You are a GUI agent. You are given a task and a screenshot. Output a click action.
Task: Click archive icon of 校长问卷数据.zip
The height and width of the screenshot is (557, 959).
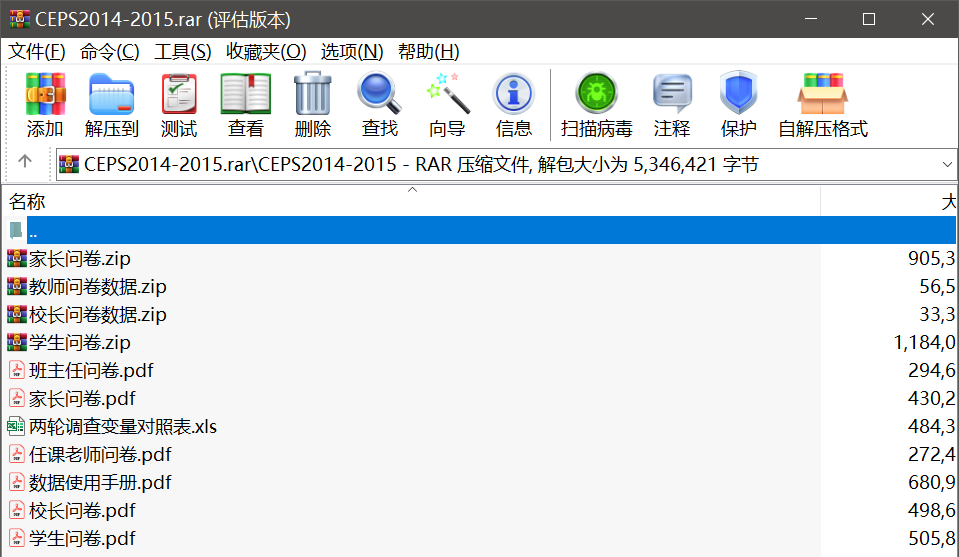tap(17, 314)
